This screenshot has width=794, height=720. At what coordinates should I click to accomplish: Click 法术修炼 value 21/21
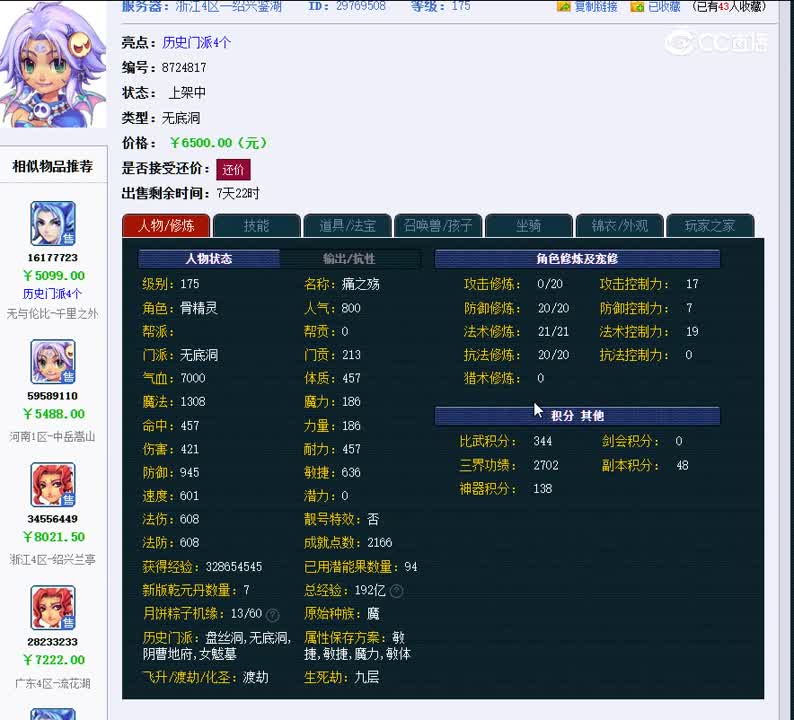(553, 332)
